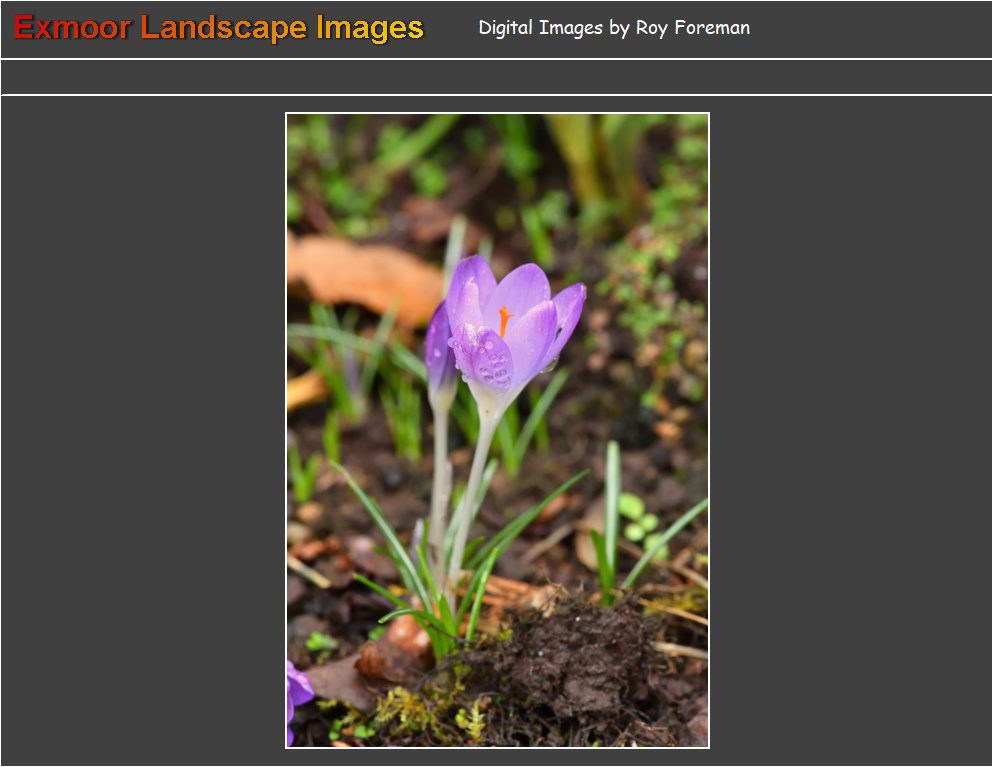Click the orange fallen leaf in the photo
The image size is (993, 767).
coord(361,275)
